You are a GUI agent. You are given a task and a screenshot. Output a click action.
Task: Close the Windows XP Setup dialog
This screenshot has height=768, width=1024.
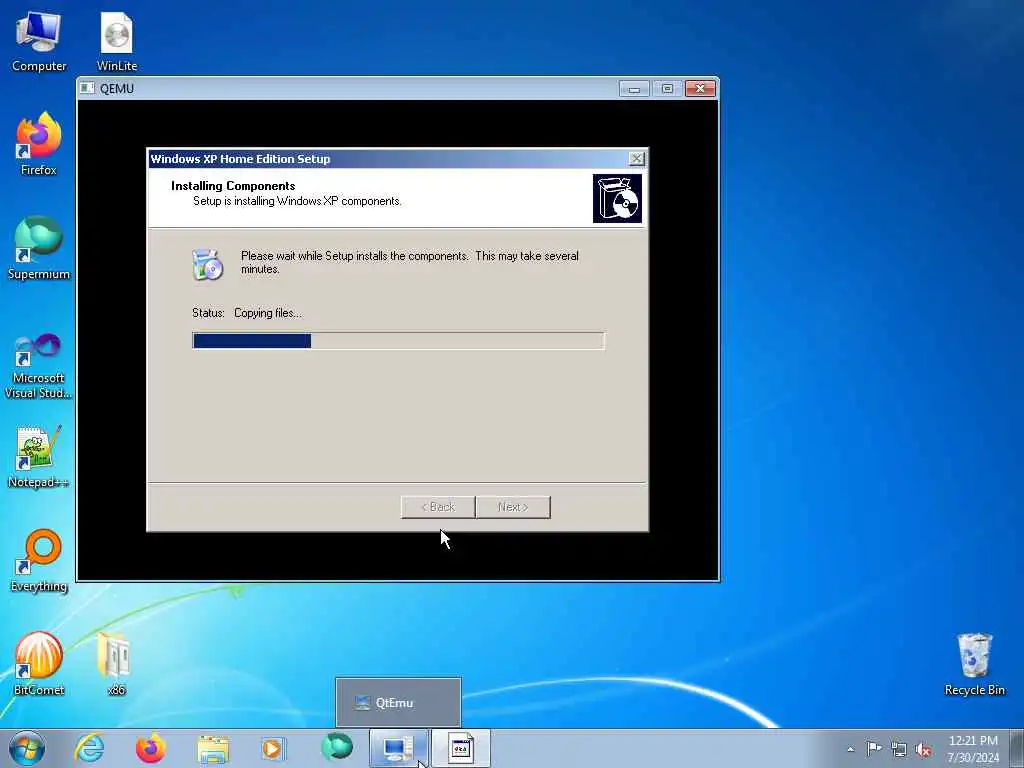pos(636,158)
